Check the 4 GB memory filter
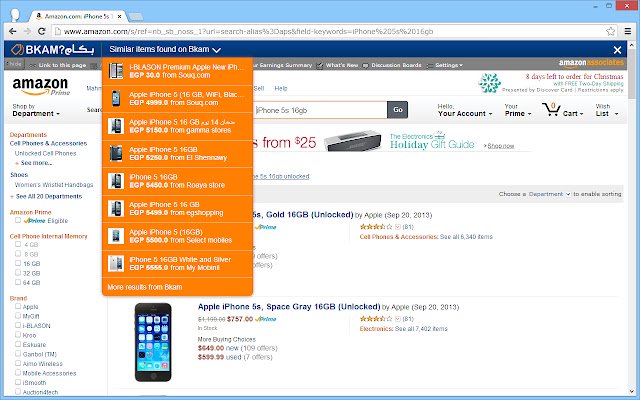640x400 pixels. pos(18,244)
